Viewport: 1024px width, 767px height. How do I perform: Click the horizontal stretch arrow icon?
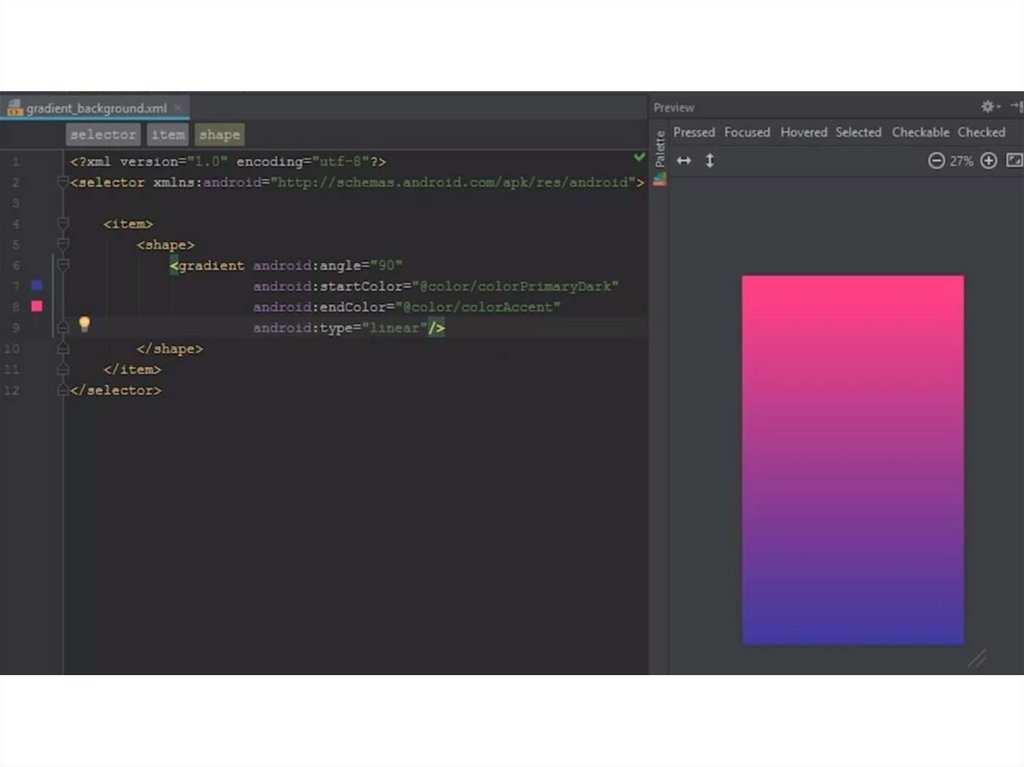684,160
